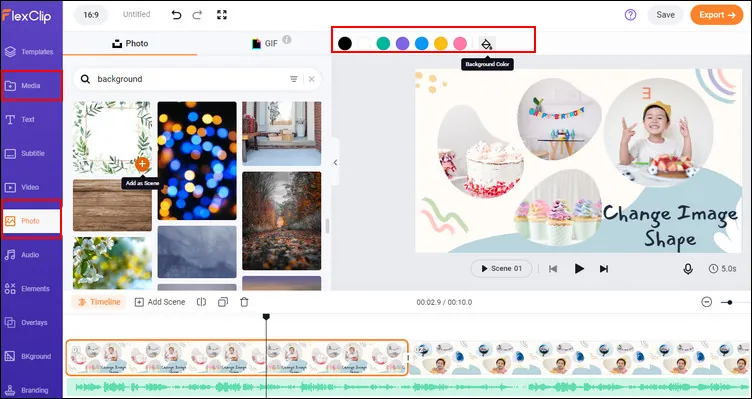
Task: Open Templates in the sidebar
Action: click(30, 52)
